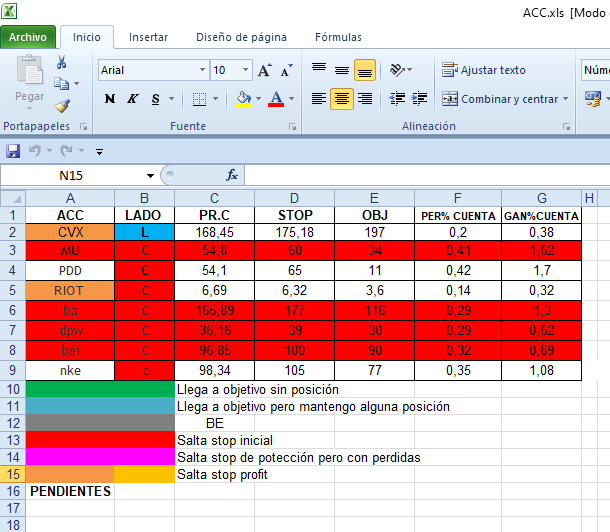Viewport: 610px width, 532px height.
Task: Align text left
Action: point(319,99)
